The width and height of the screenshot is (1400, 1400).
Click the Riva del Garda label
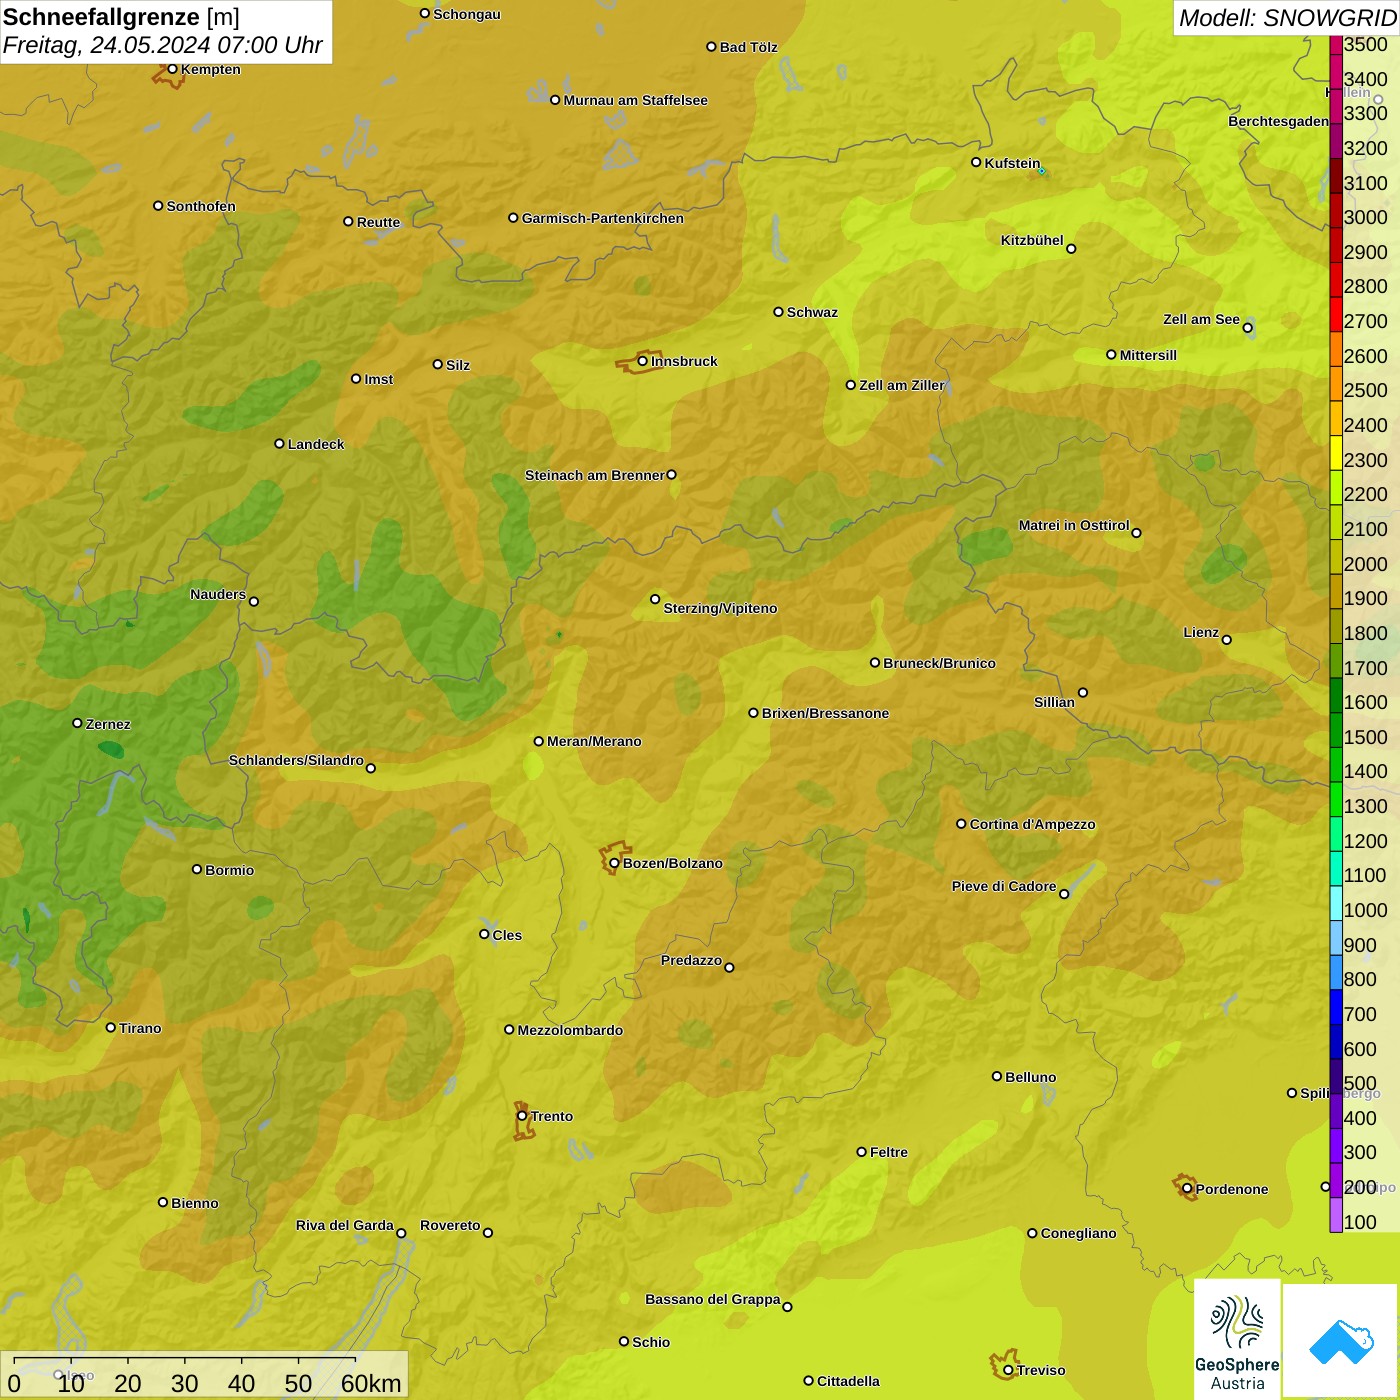tap(345, 1225)
